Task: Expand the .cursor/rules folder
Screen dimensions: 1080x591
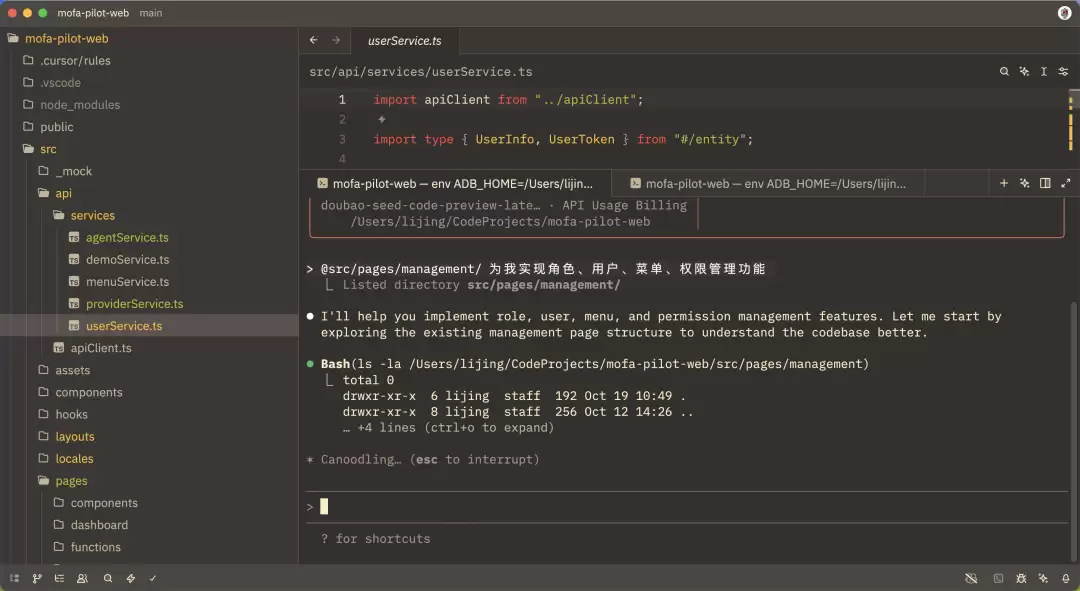Action: (x=75, y=61)
